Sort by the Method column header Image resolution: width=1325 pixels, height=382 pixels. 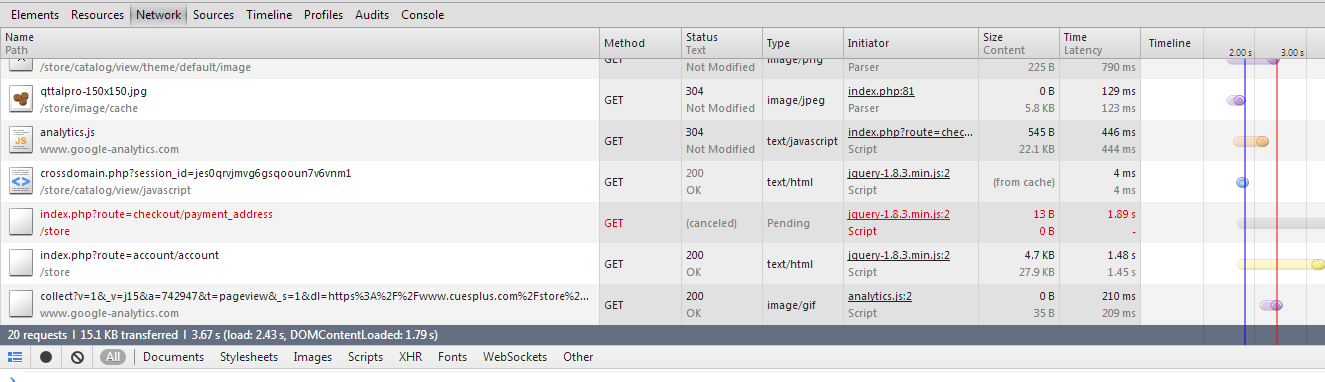640,43
